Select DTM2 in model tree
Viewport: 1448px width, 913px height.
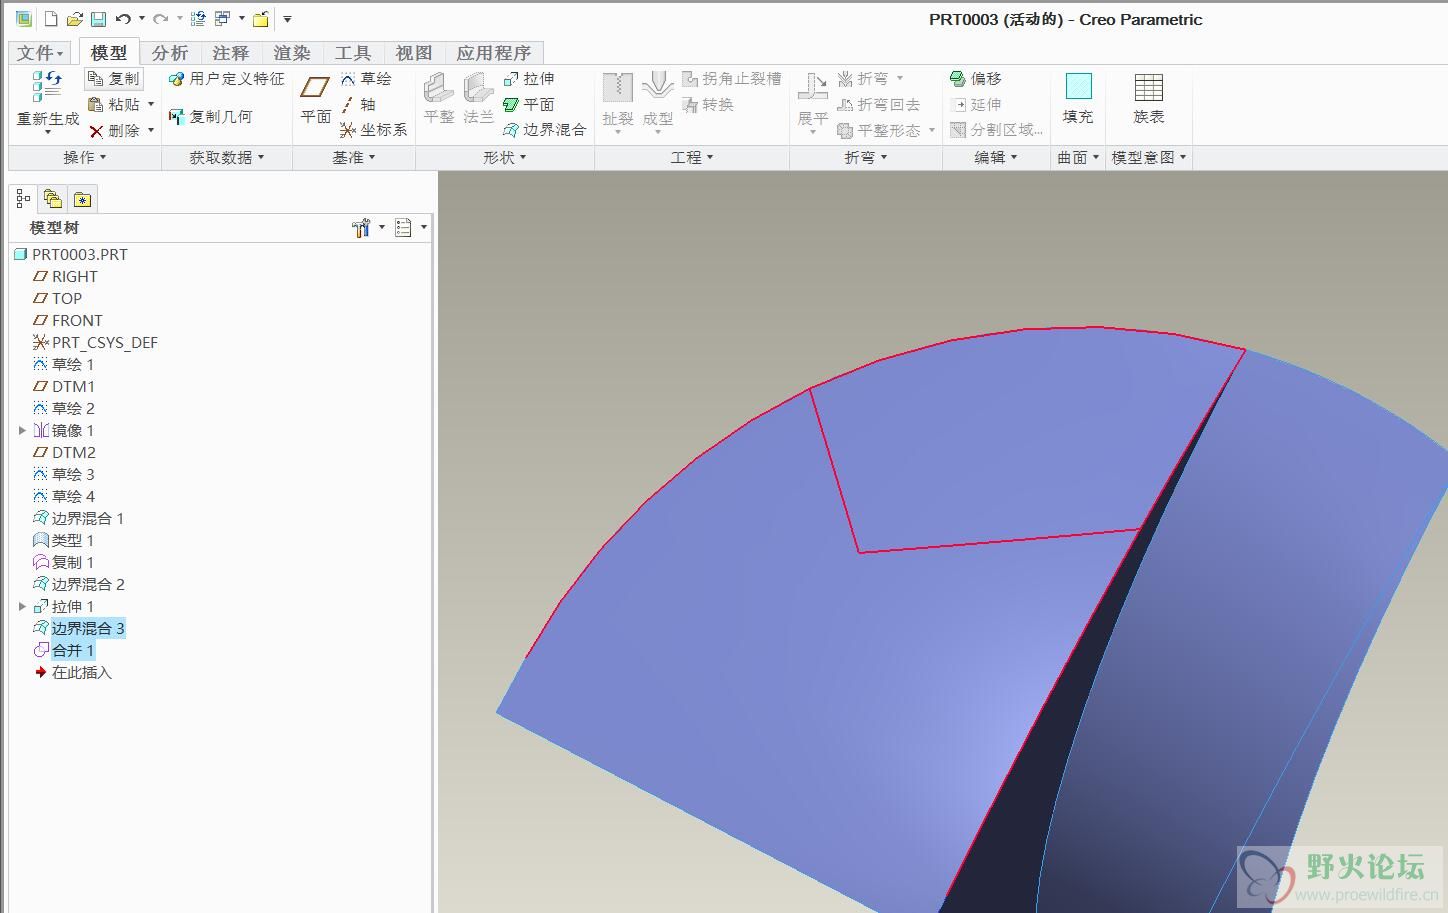pyautogui.click(x=65, y=452)
